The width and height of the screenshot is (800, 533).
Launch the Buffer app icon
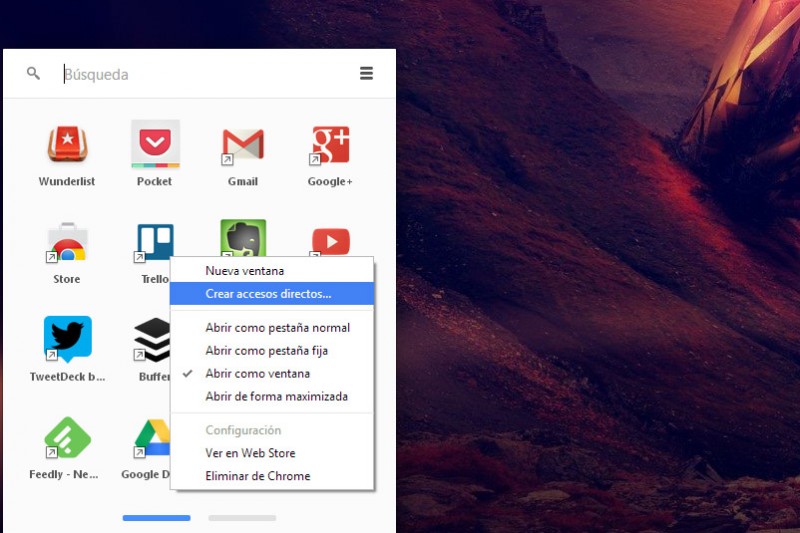pyautogui.click(x=152, y=340)
